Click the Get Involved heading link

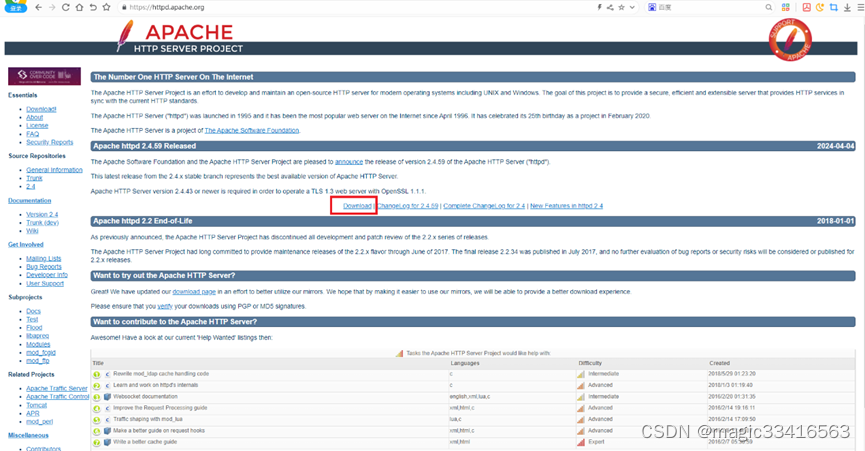(26, 245)
